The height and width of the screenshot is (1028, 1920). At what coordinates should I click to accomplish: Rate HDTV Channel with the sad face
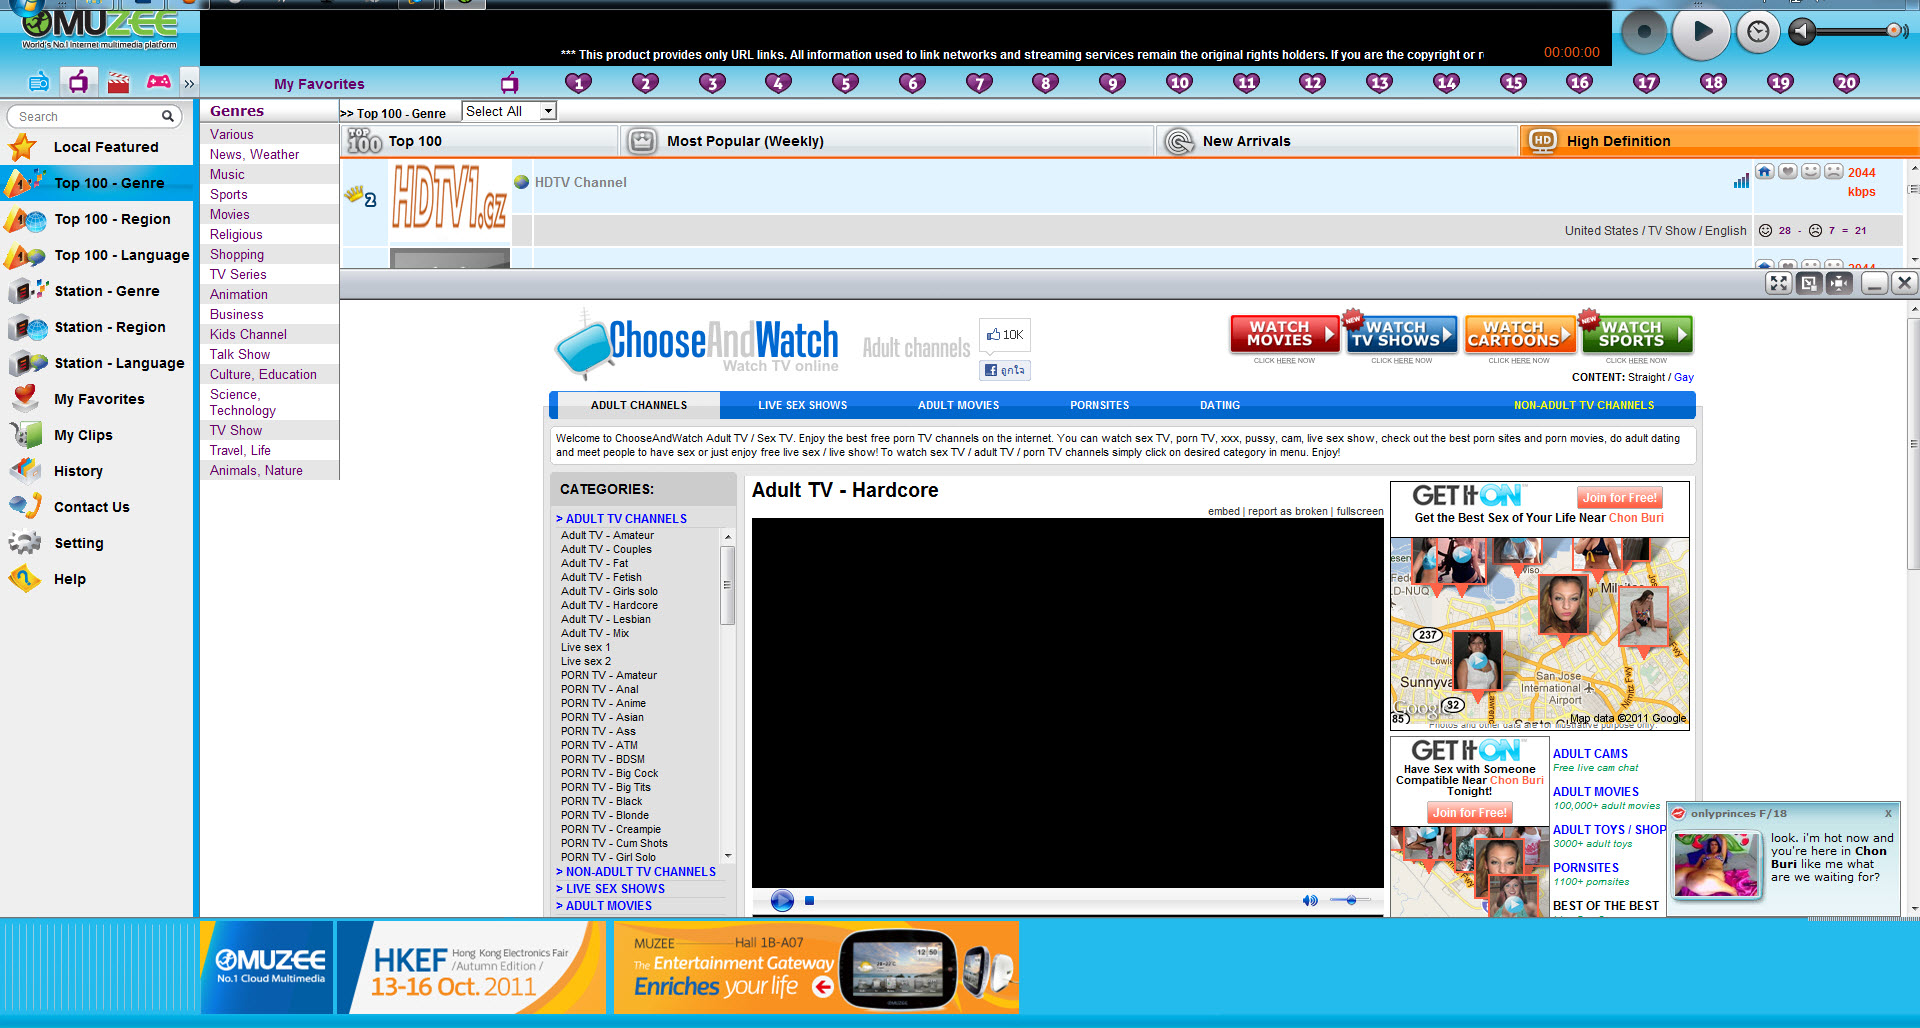pyautogui.click(x=1834, y=172)
